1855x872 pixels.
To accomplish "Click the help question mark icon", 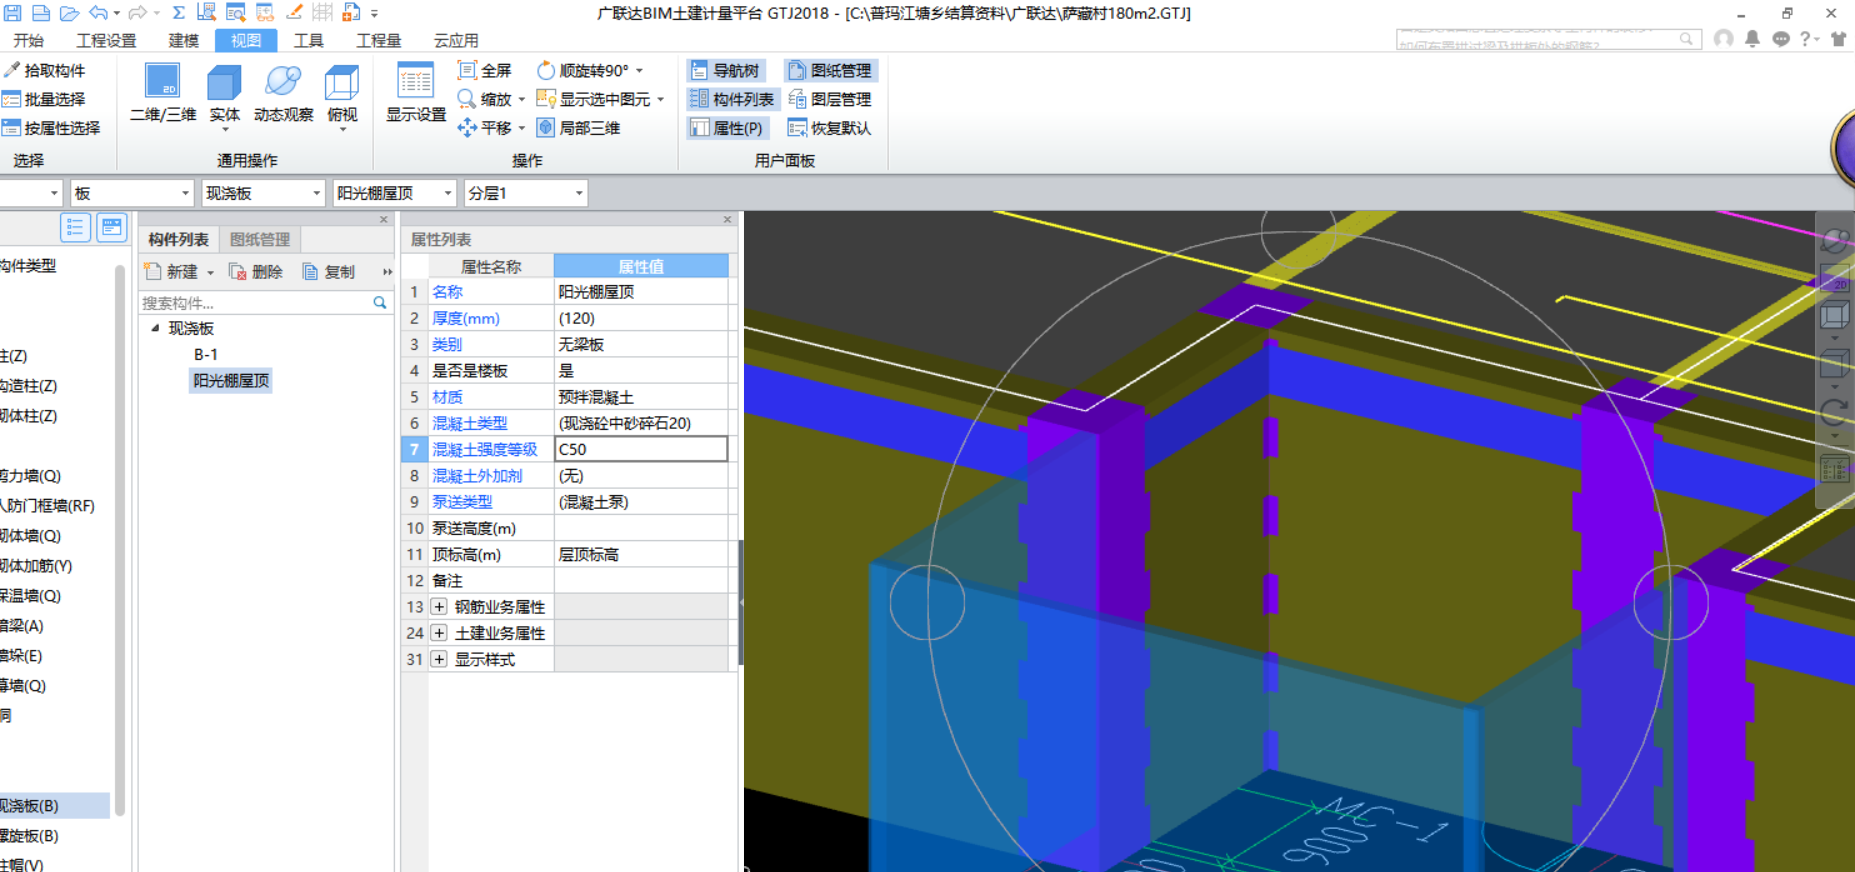I will click(x=1805, y=38).
